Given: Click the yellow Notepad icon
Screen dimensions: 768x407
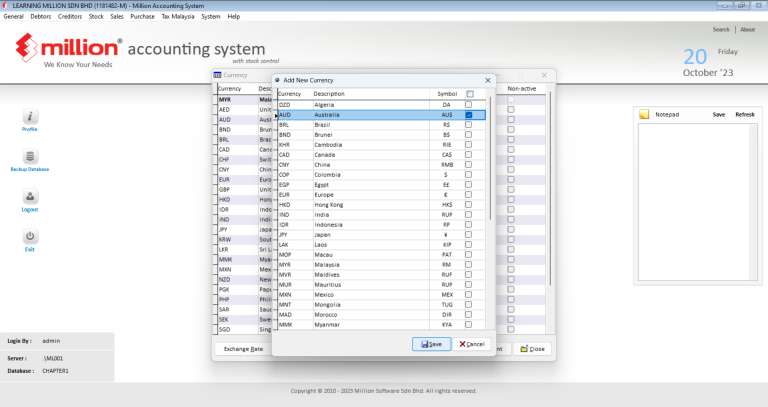Looking at the screenshot, I should coord(644,114).
